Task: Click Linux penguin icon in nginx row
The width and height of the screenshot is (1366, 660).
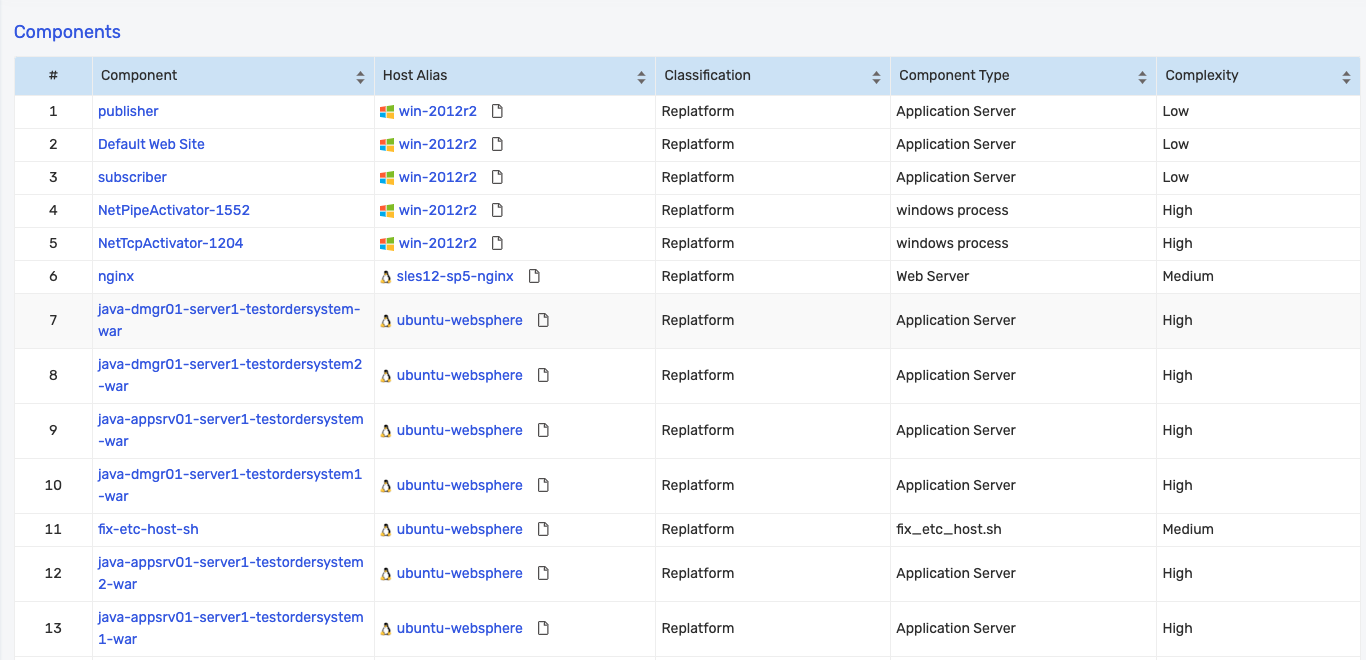Action: tap(386, 277)
